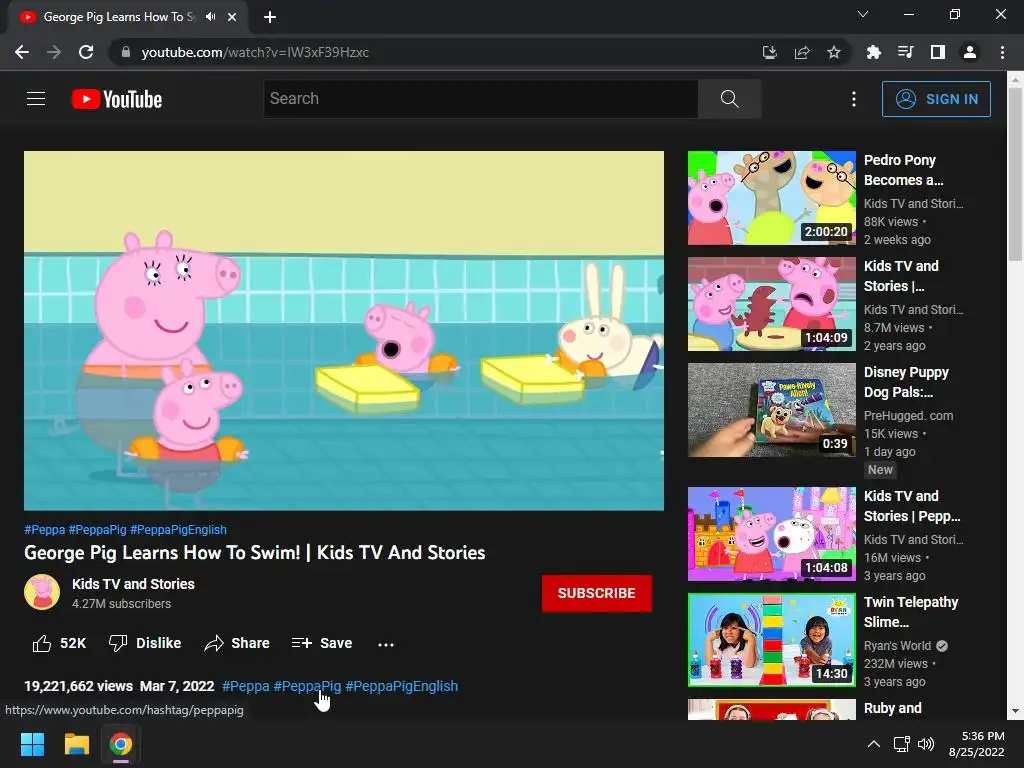Viewport: 1024px width, 768px height.
Task: Click #PeppaPigEnglish hashtag above the title
Action: coord(178,530)
